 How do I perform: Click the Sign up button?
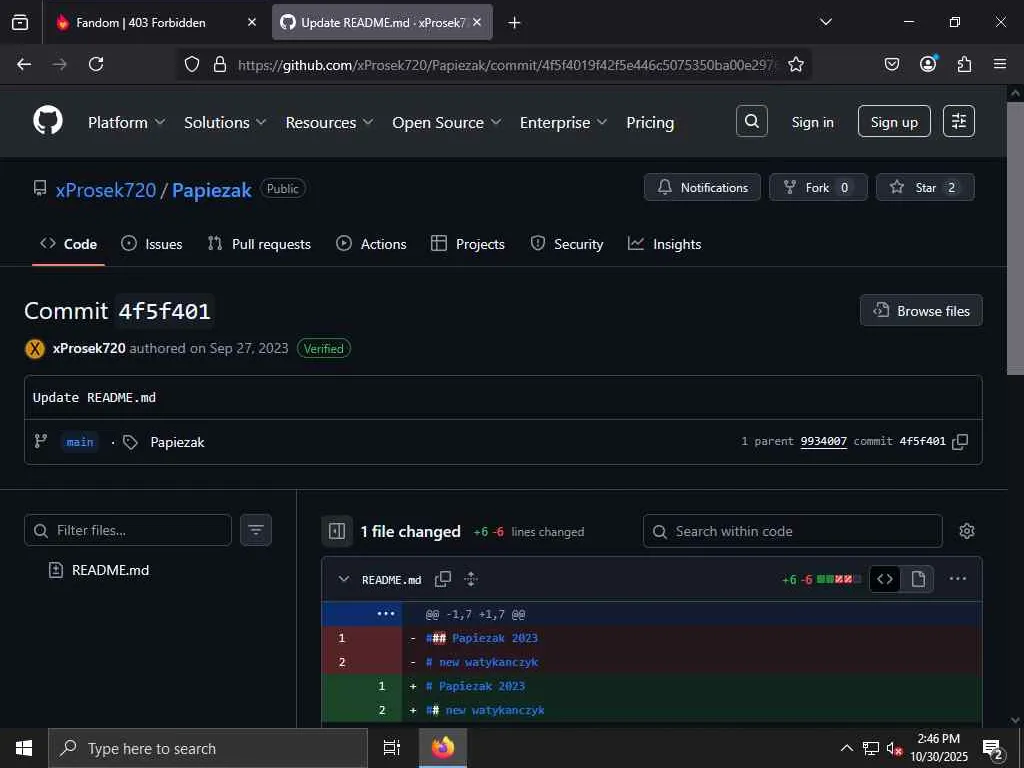[894, 121]
